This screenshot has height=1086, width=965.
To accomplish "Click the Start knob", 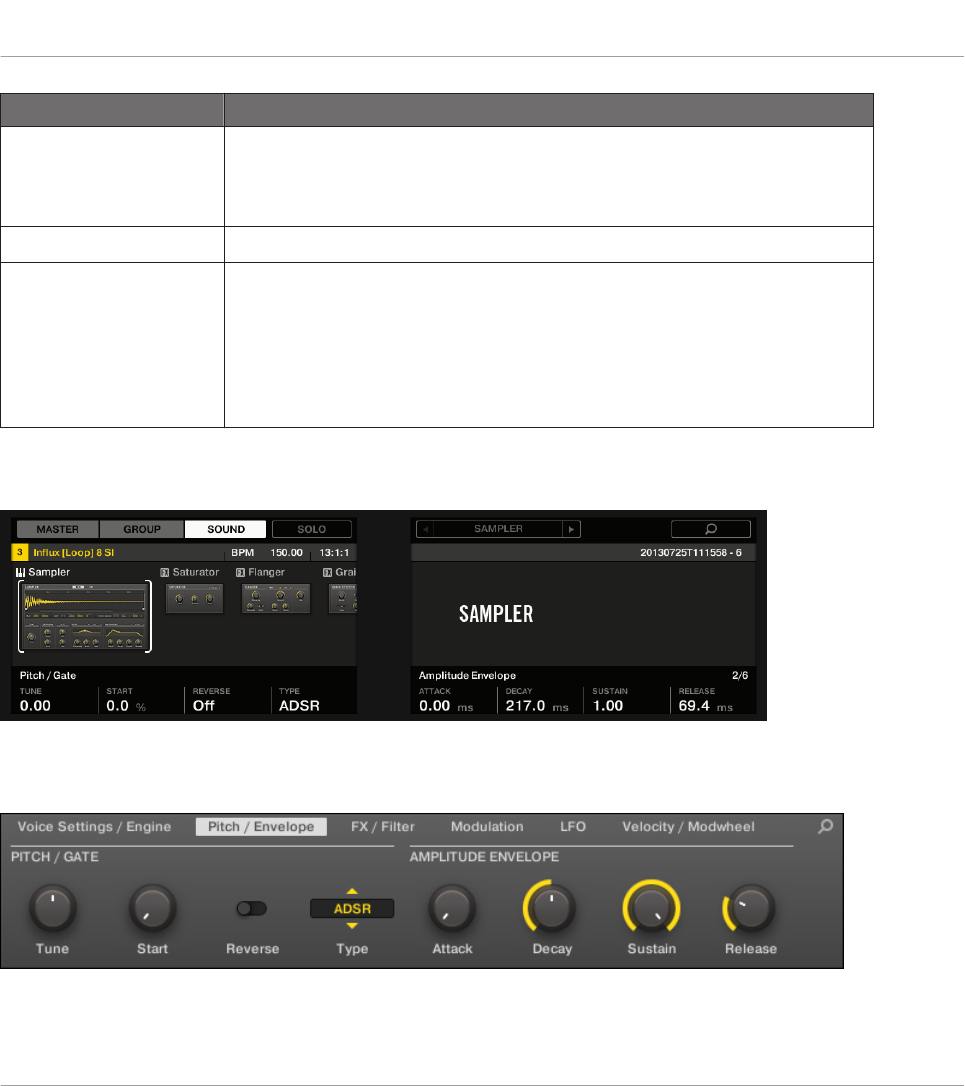I will pos(152,908).
